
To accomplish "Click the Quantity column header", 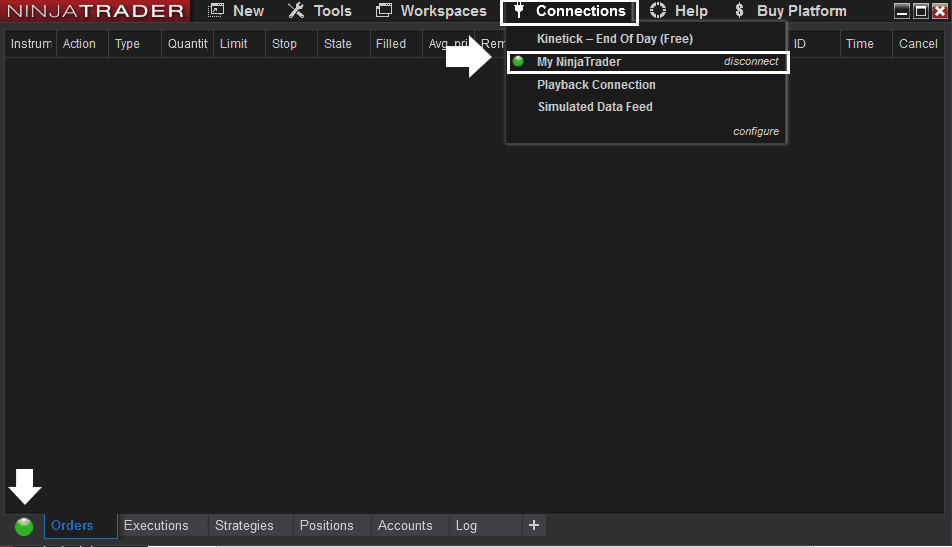I will point(187,44).
